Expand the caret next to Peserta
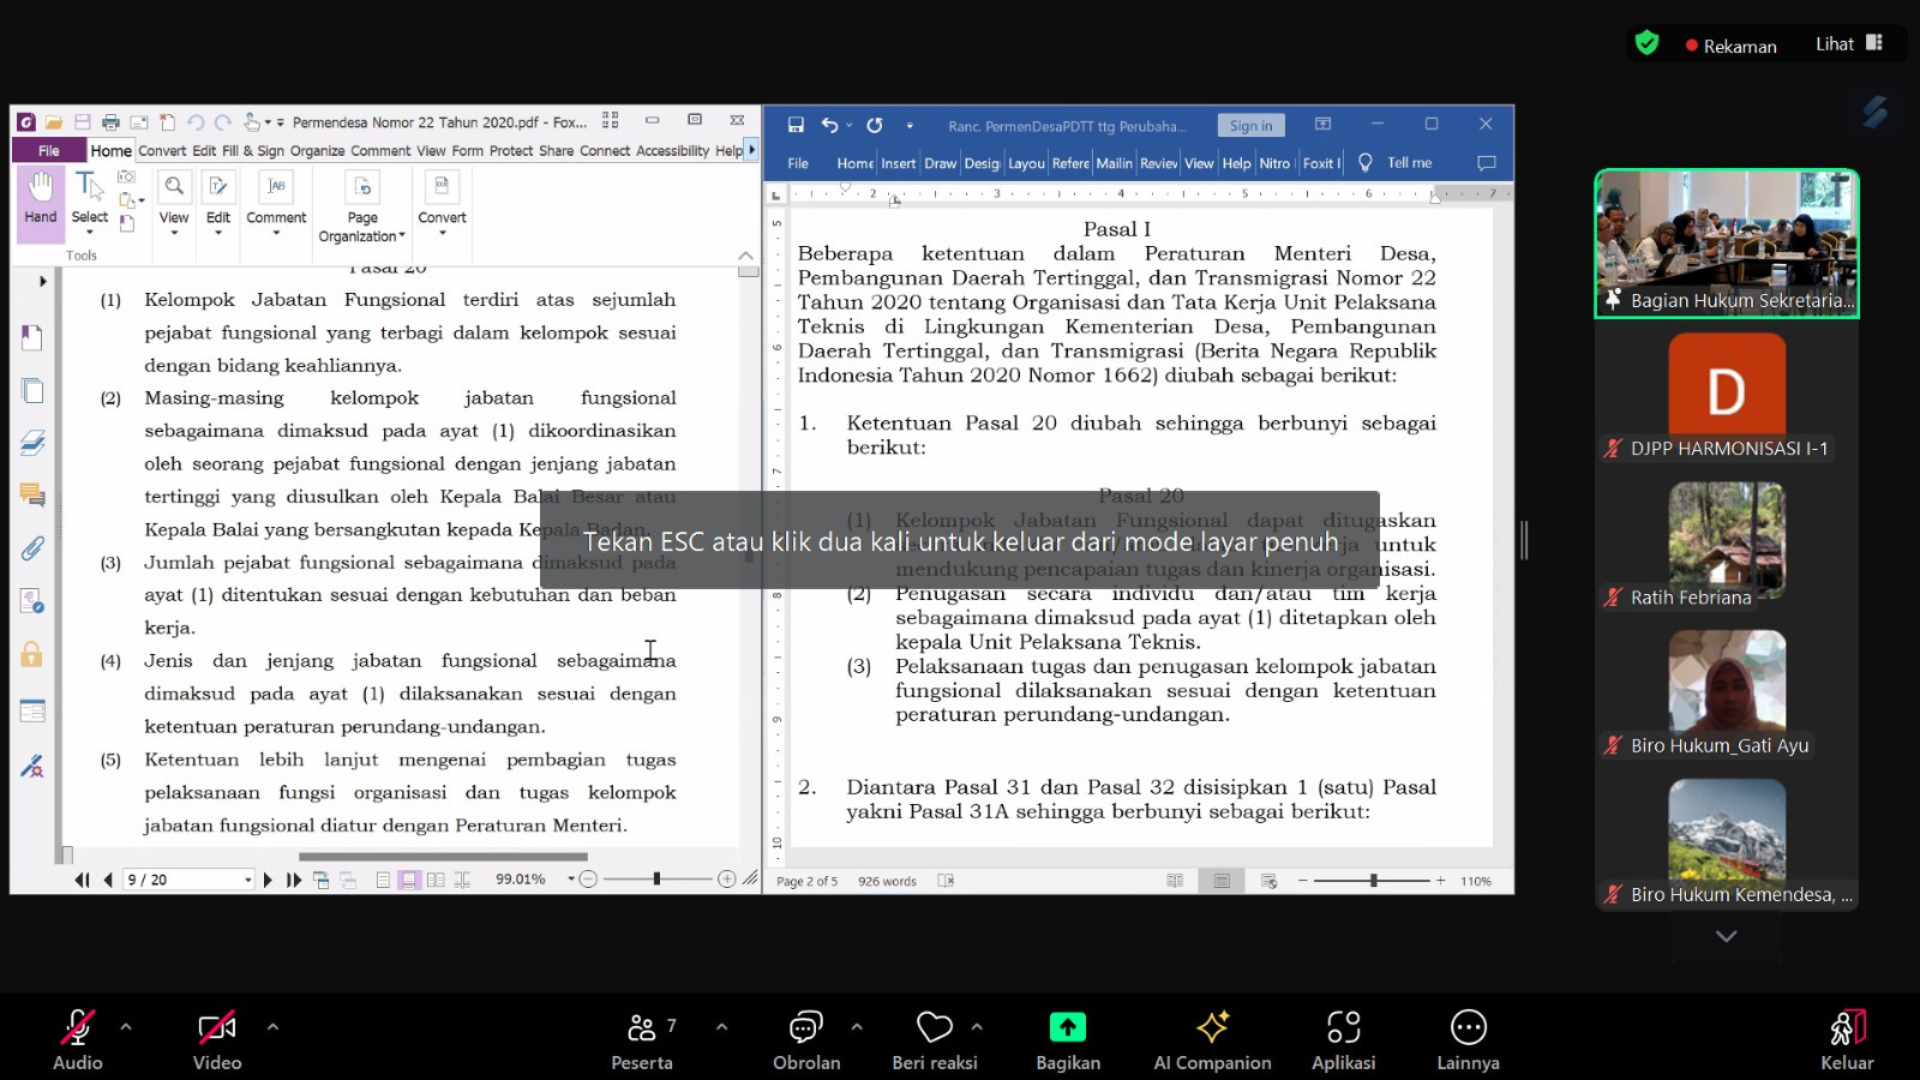Screen dimensions: 1920x1080 click(x=722, y=1027)
